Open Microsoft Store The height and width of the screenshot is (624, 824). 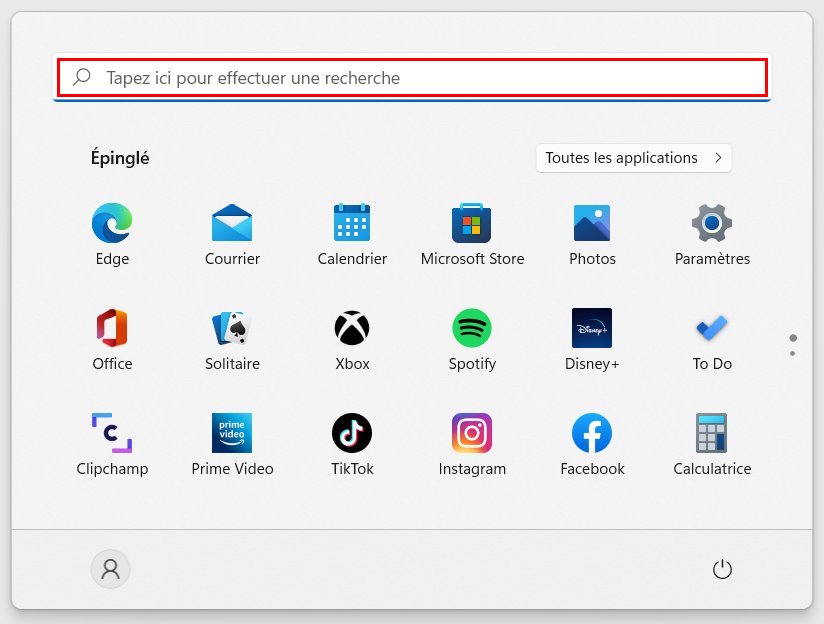(x=472, y=234)
